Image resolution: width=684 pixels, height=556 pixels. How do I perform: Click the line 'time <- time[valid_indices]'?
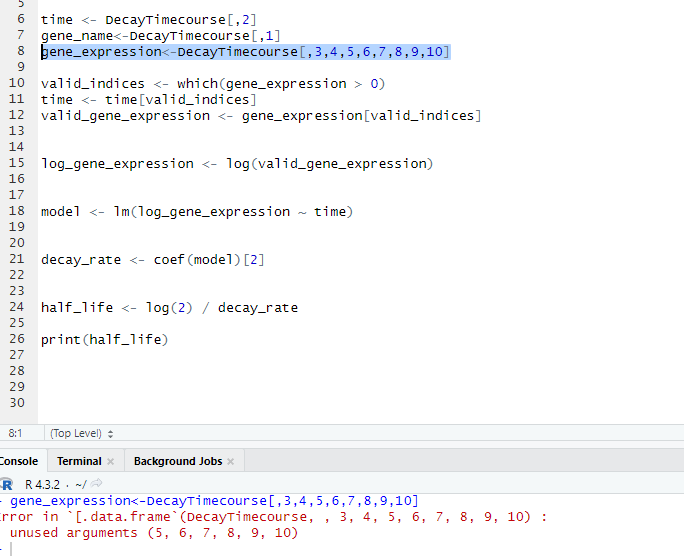point(148,100)
